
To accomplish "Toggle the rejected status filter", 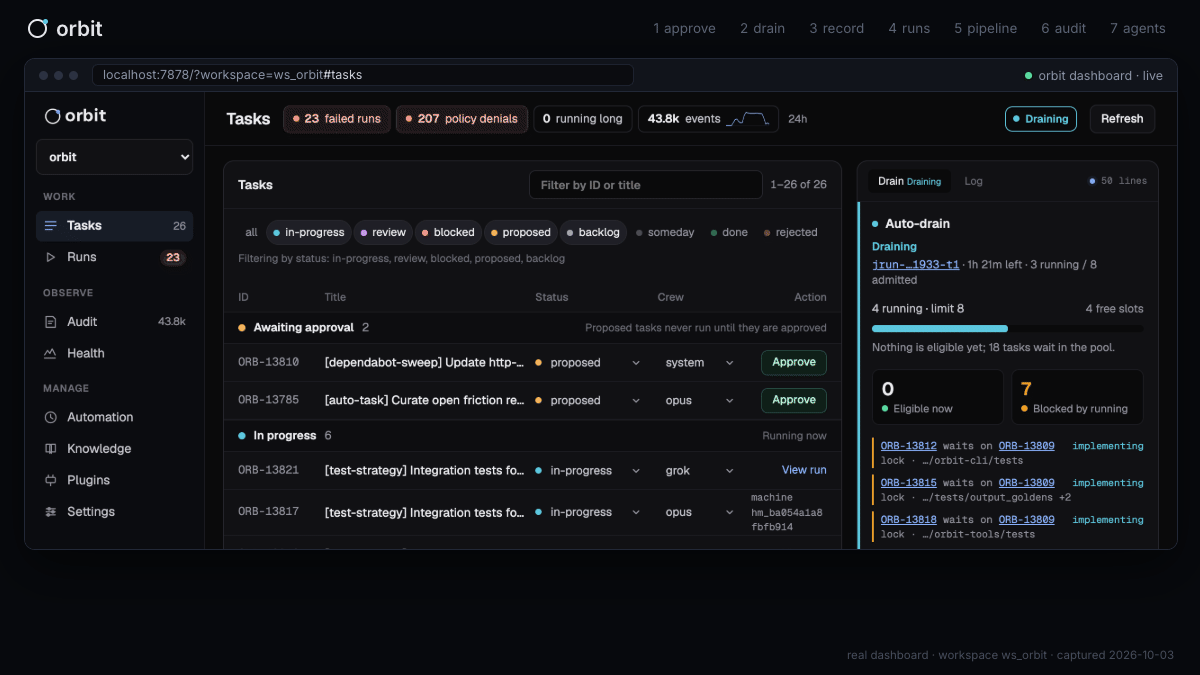I will point(790,232).
